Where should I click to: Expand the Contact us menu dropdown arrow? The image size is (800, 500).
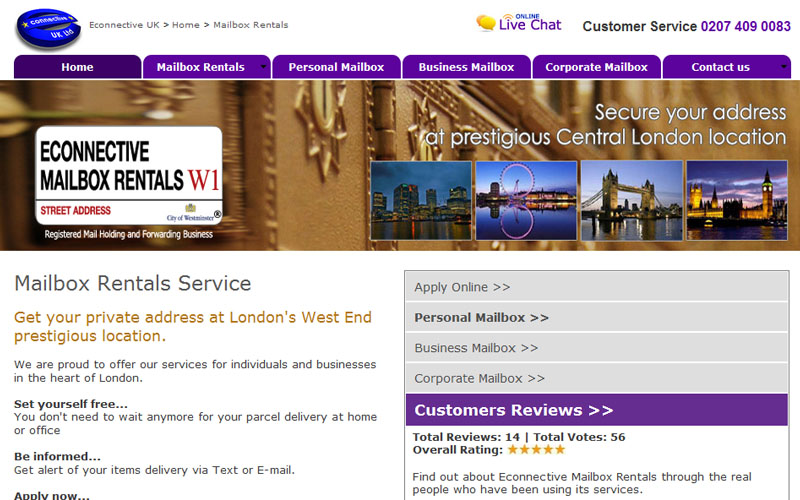coord(784,67)
